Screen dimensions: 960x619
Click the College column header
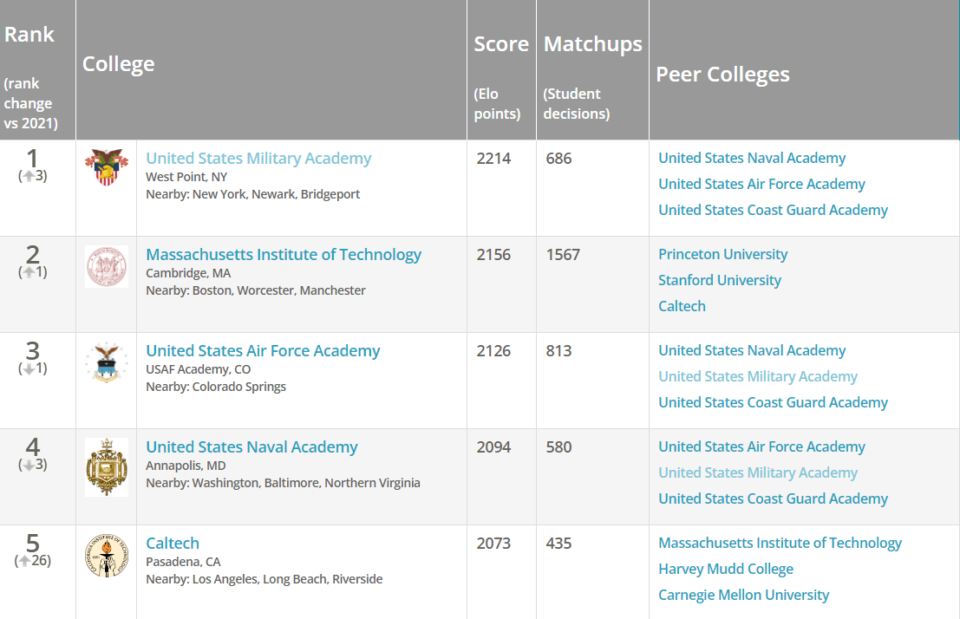pos(118,62)
